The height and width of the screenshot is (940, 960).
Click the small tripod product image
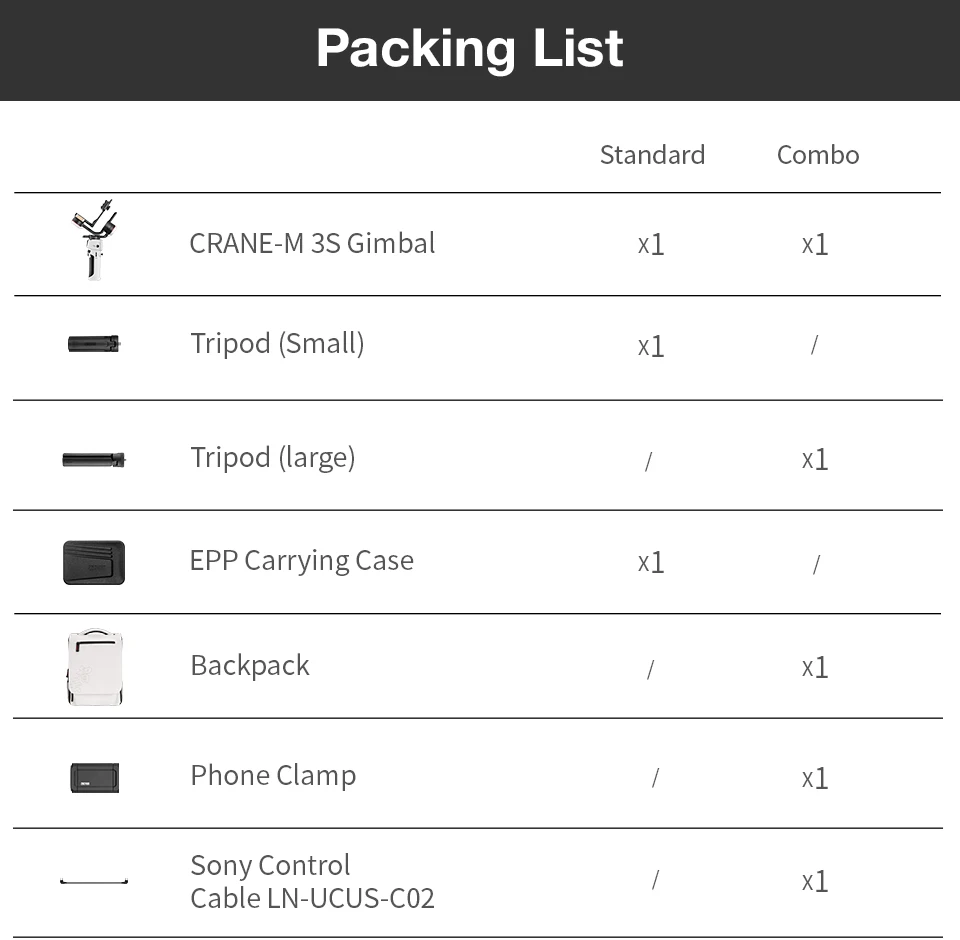[x=94, y=344]
